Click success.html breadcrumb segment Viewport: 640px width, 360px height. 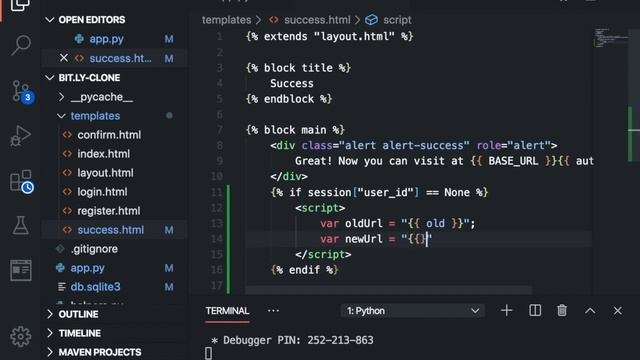(317, 20)
